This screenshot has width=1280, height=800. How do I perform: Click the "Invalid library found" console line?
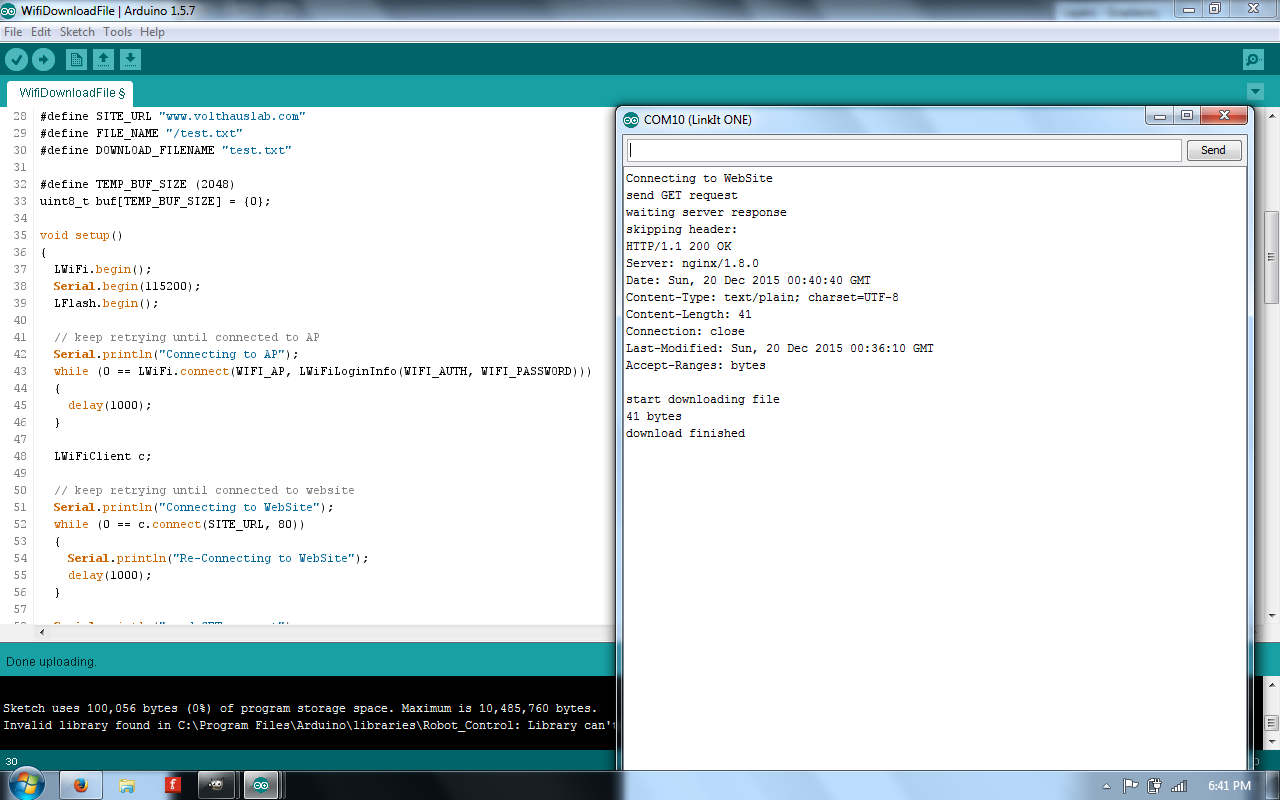[308, 725]
